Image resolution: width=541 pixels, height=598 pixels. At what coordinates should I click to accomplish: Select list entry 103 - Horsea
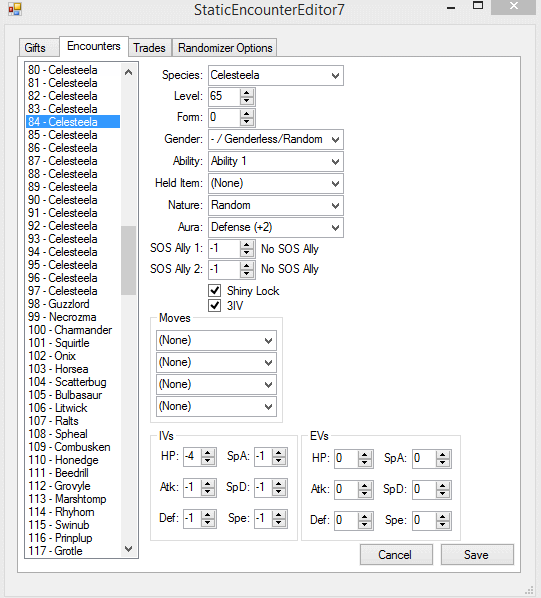pyautogui.click(x=73, y=369)
